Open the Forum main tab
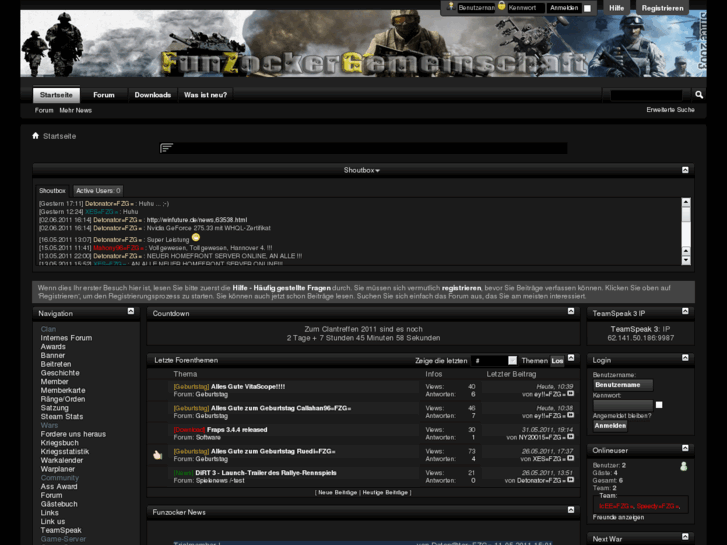 104,95
